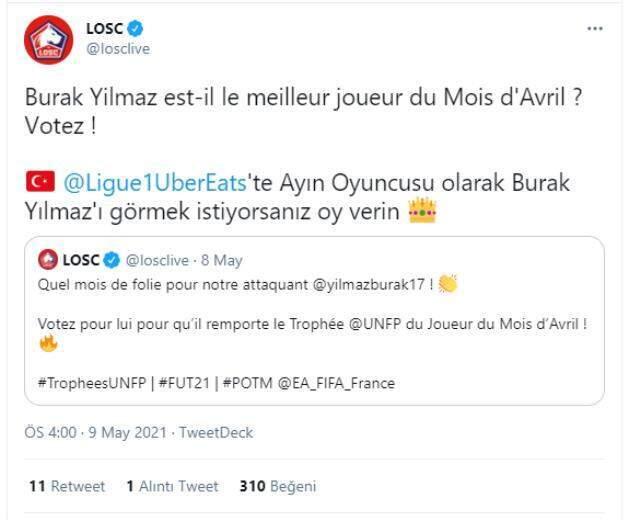
Task: Click the crown emoji after 'oy verin'
Action: [422, 211]
